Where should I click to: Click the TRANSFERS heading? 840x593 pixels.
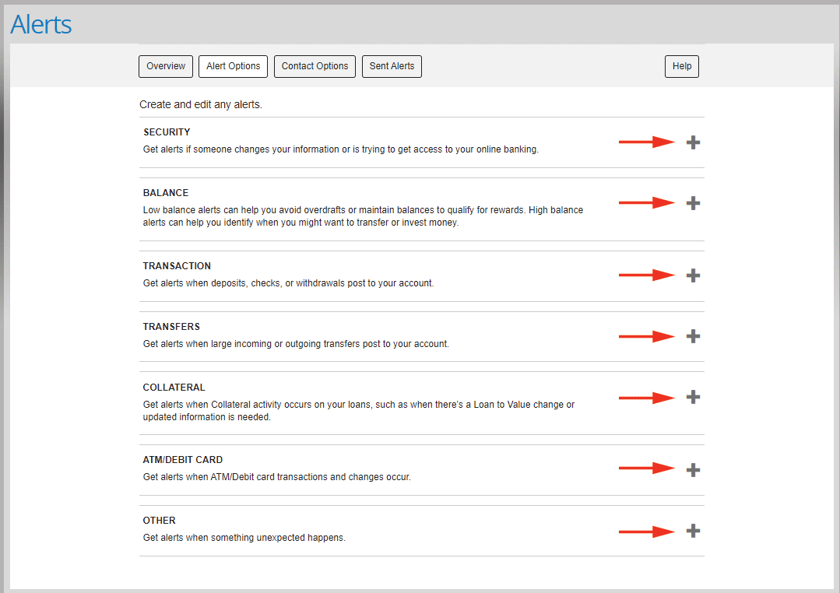click(171, 327)
